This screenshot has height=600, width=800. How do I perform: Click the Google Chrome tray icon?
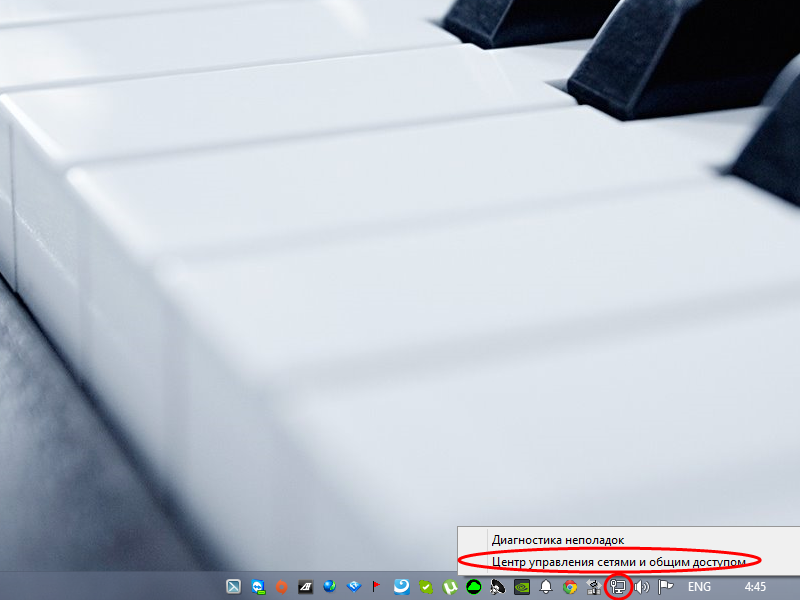(570, 587)
